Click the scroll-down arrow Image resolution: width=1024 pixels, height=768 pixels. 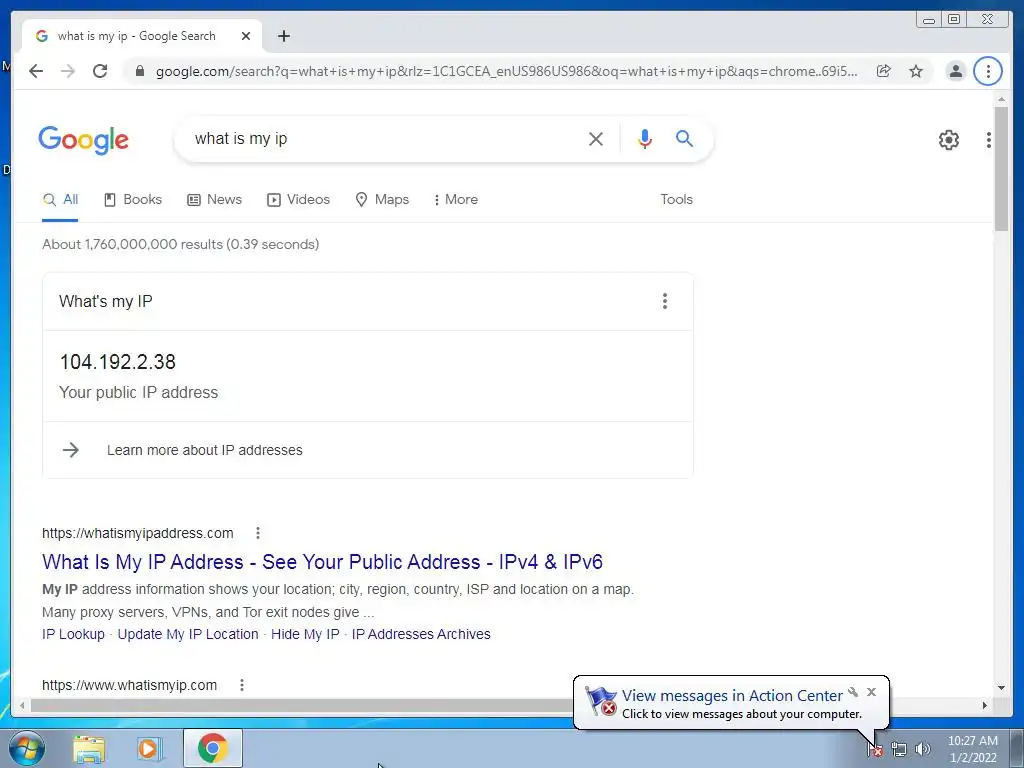(1001, 688)
